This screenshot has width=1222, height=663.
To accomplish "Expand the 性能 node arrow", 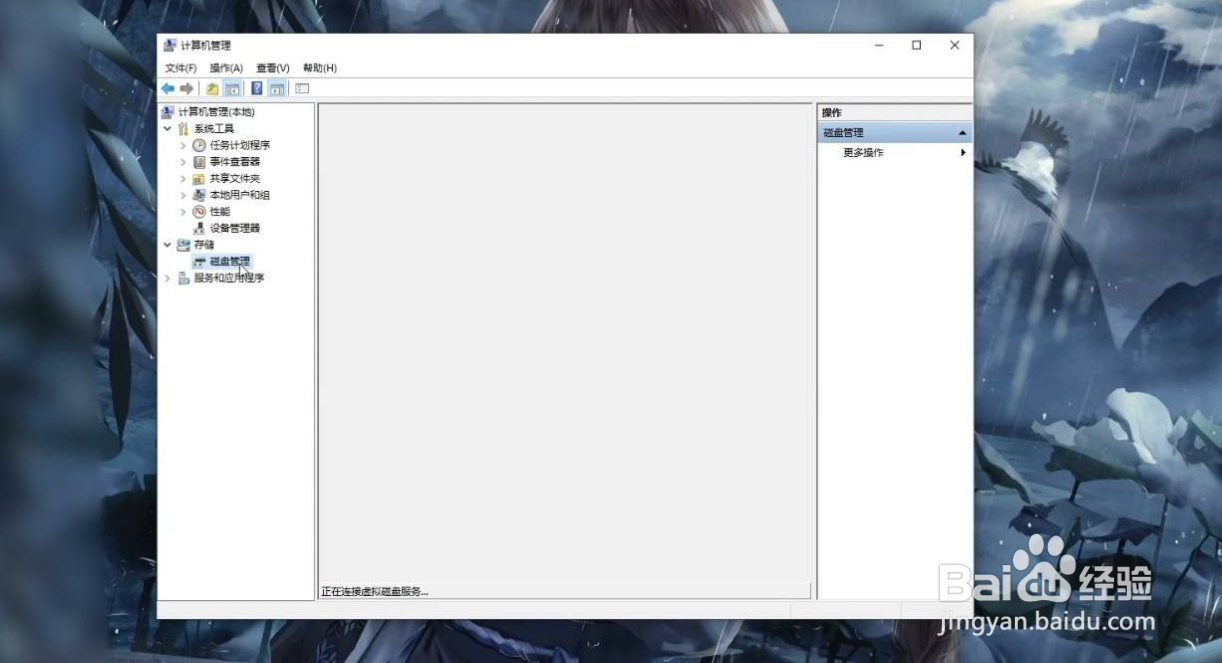I will 183,212.
